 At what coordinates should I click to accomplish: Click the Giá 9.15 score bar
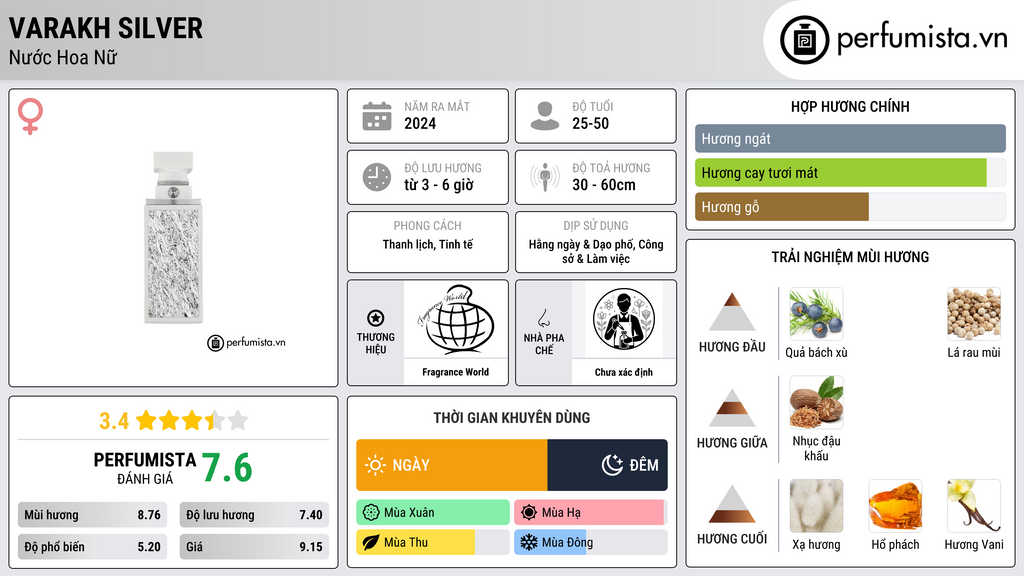click(x=254, y=547)
